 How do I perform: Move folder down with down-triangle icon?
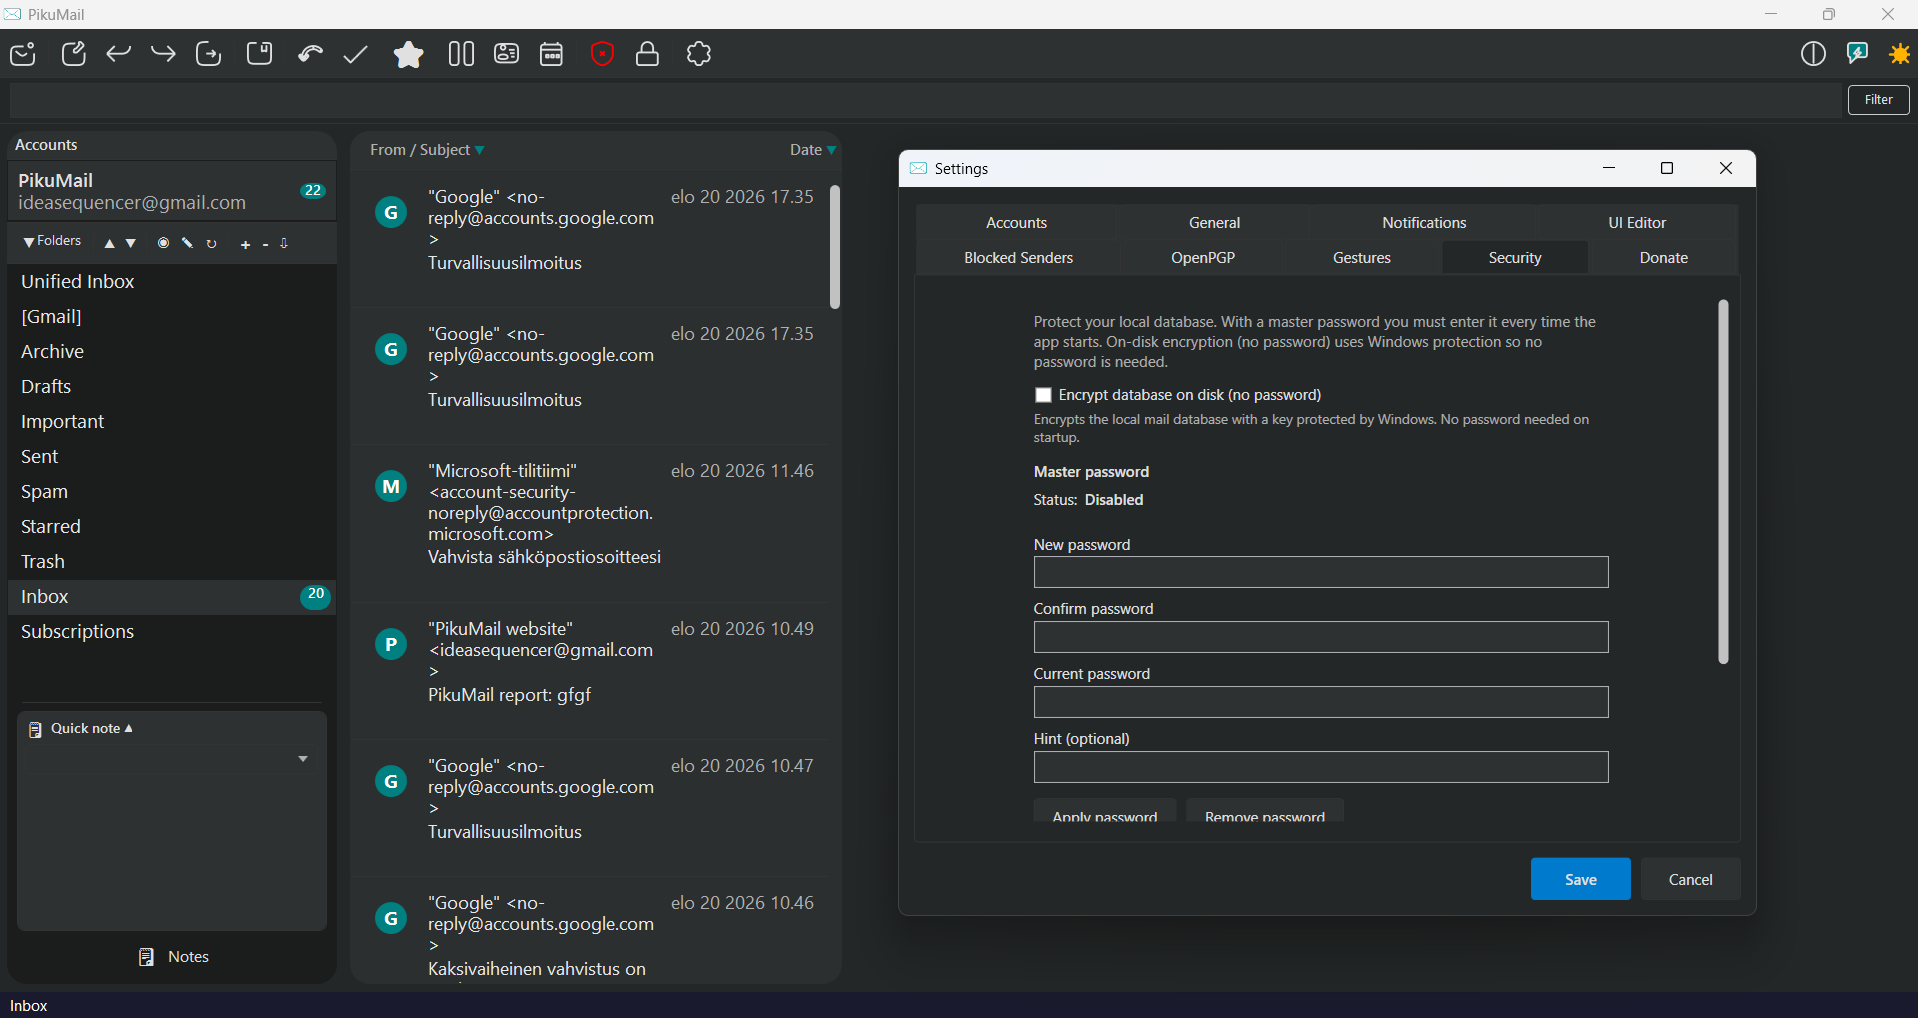click(x=131, y=243)
